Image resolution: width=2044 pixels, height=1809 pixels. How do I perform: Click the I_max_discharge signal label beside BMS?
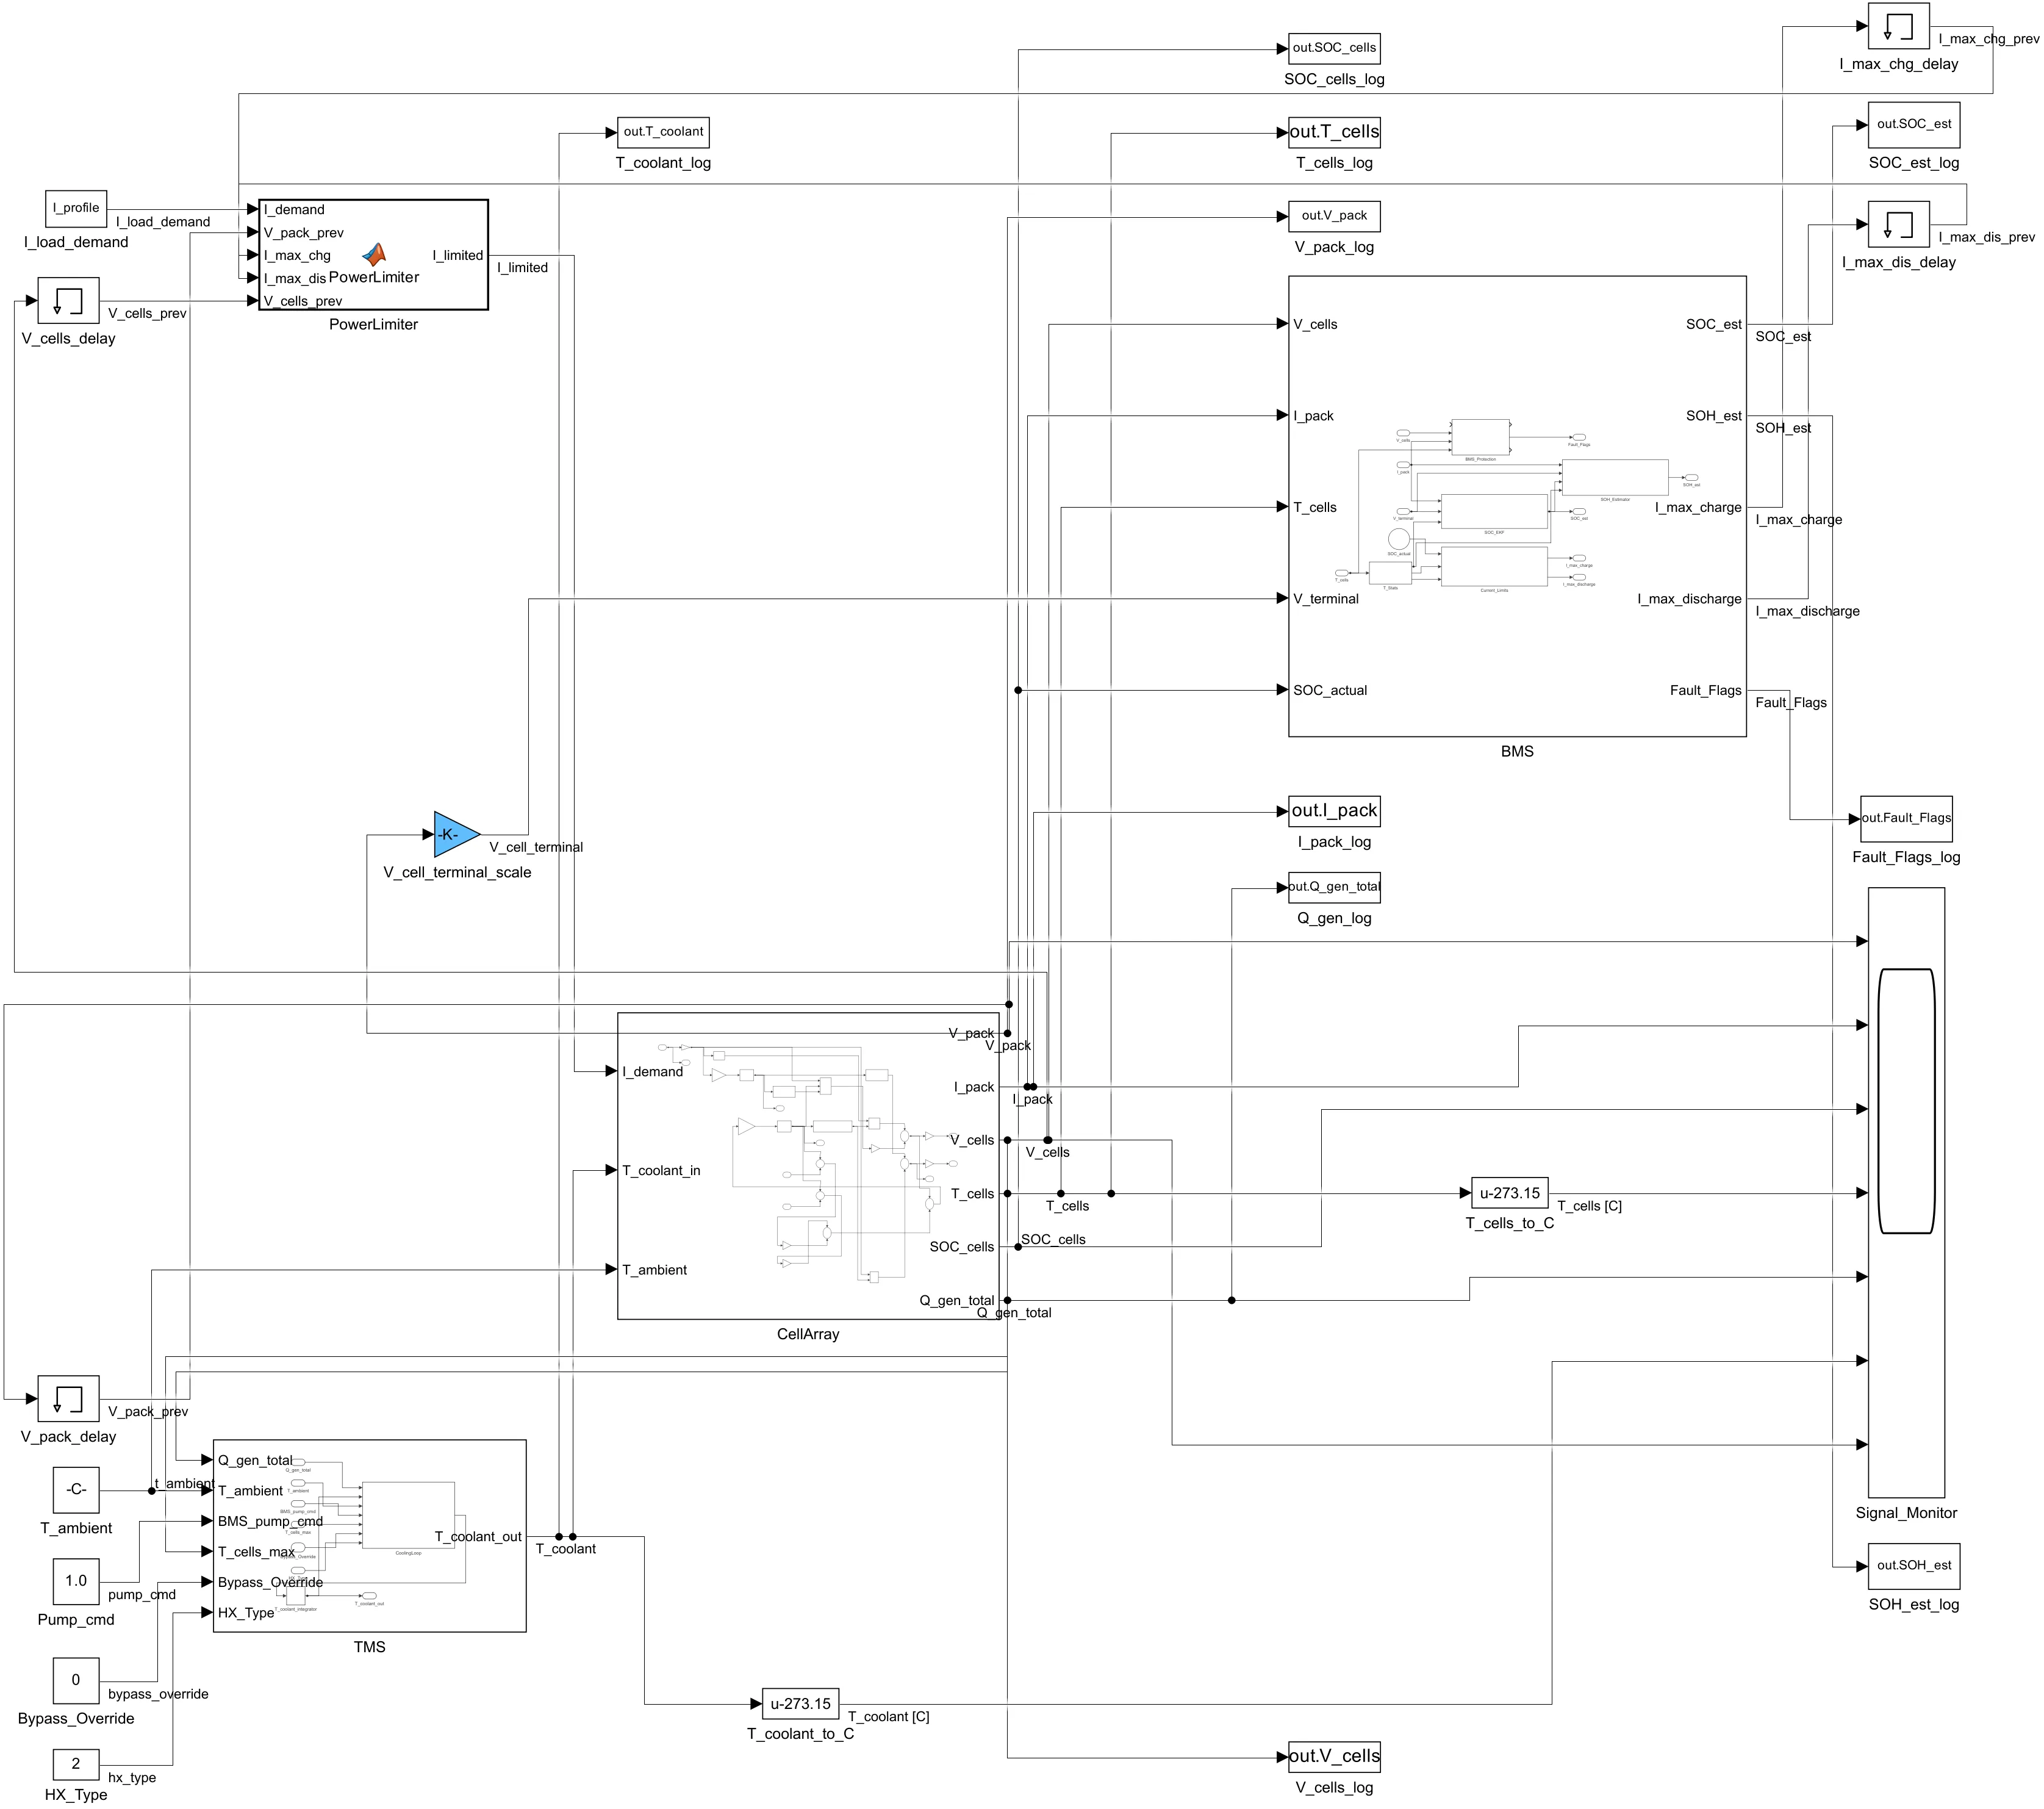click(x=1807, y=611)
